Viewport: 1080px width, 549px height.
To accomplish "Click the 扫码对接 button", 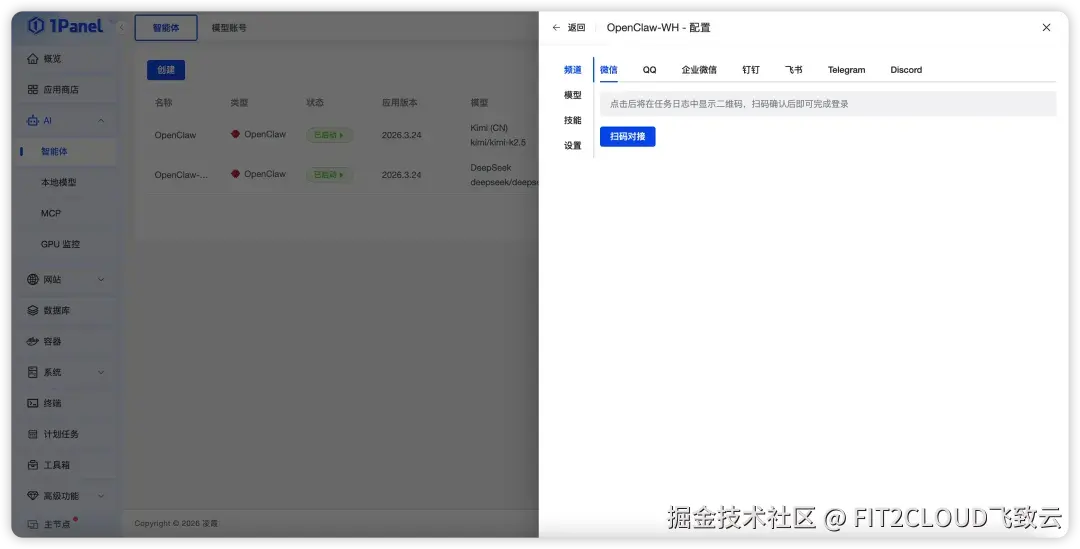I will (x=627, y=136).
